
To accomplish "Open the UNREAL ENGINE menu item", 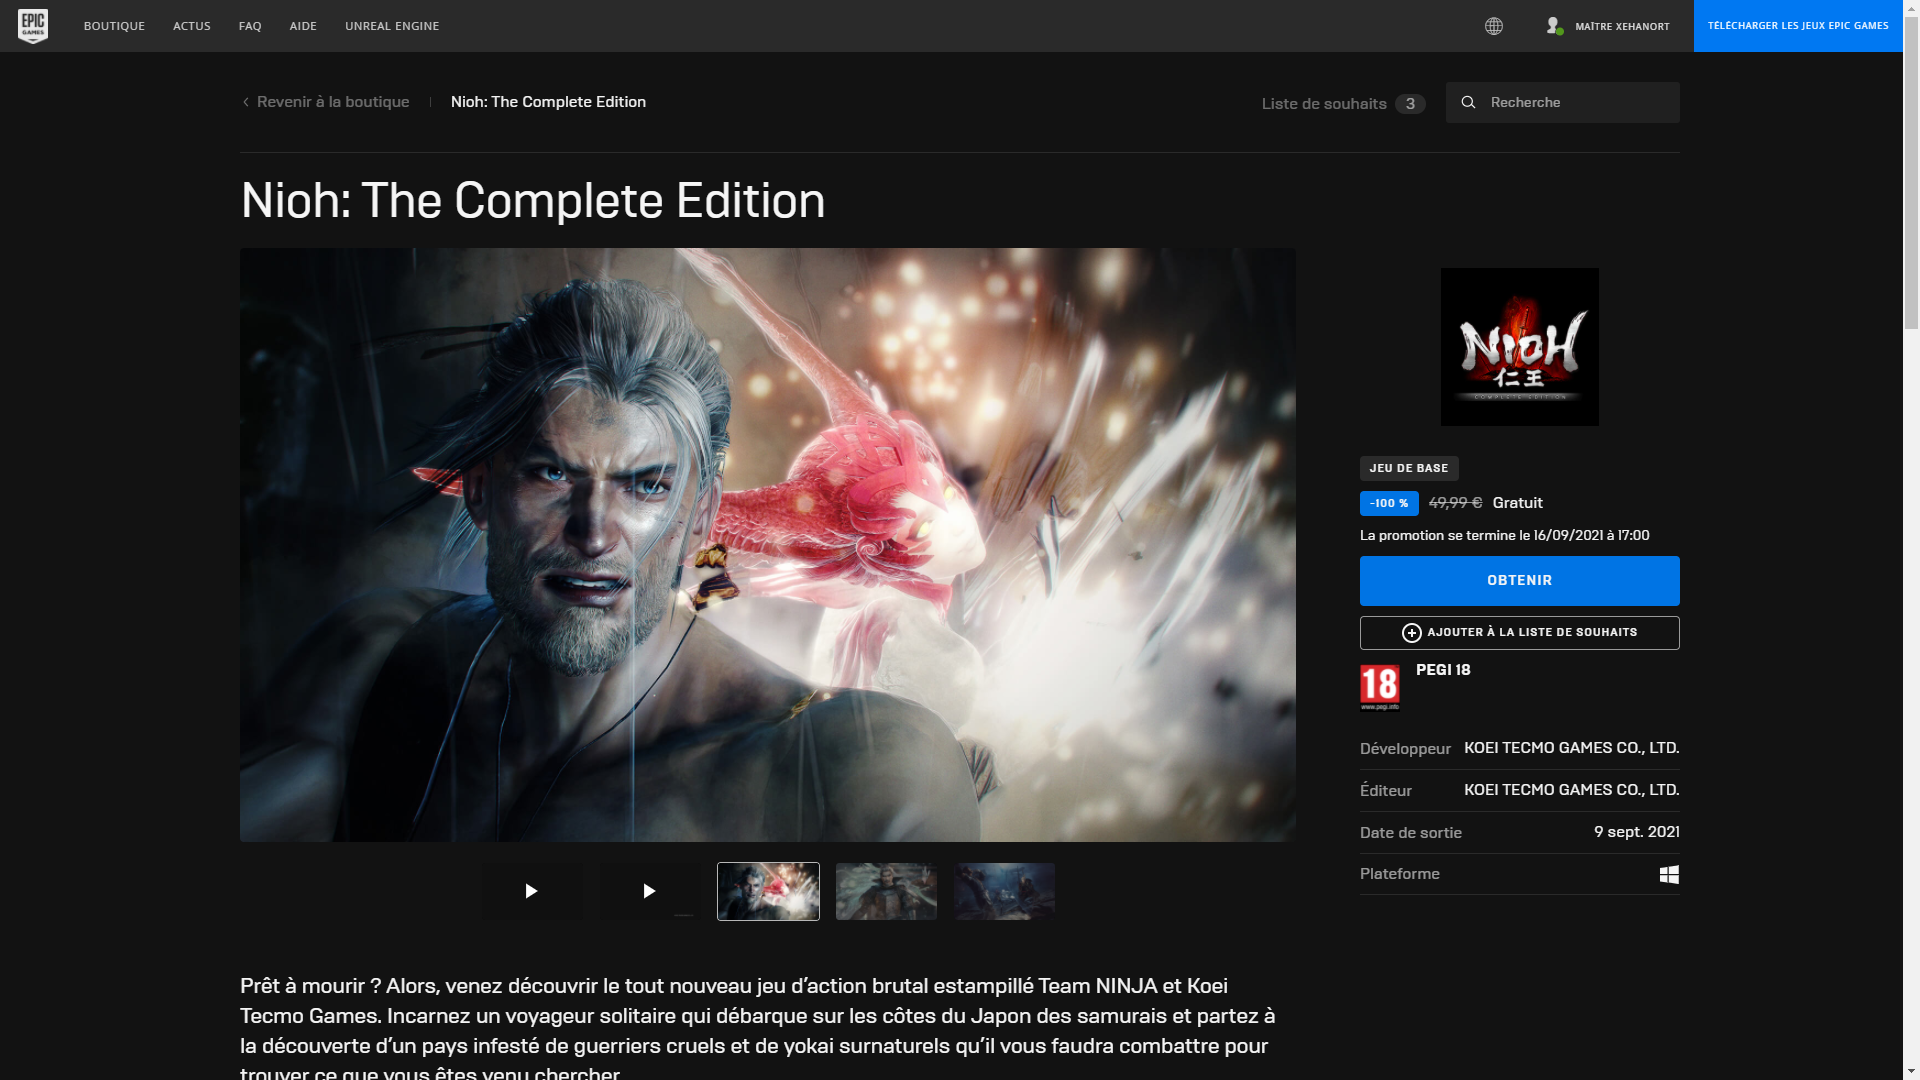I will 392,26.
